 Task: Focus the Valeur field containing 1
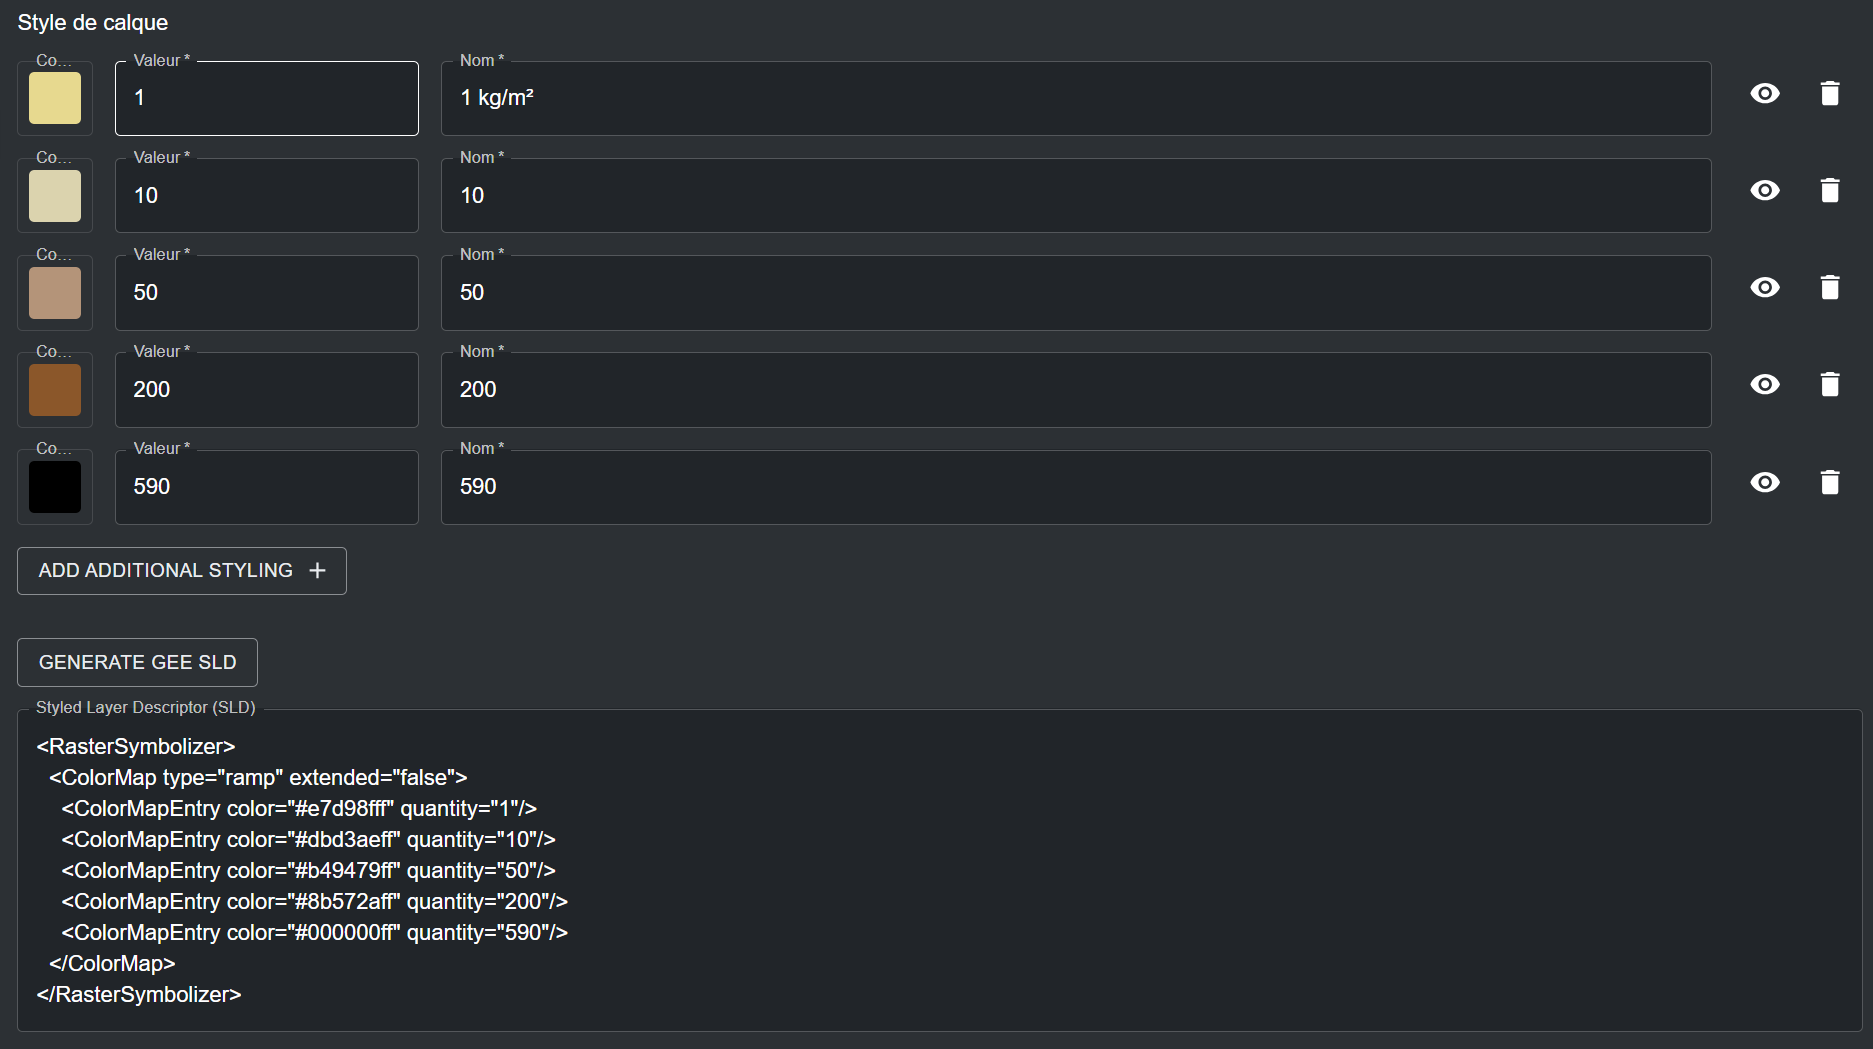(x=266, y=98)
